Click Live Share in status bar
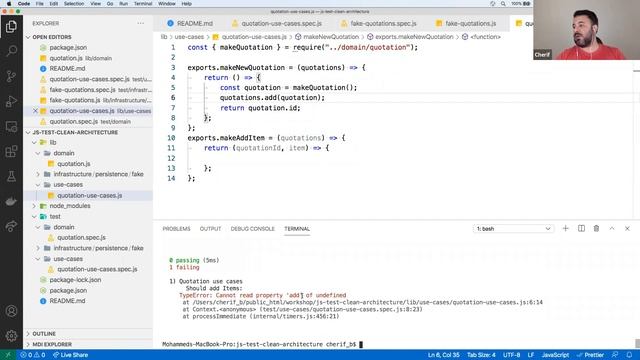This screenshot has height=360, width=640. [x=70, y=355]
